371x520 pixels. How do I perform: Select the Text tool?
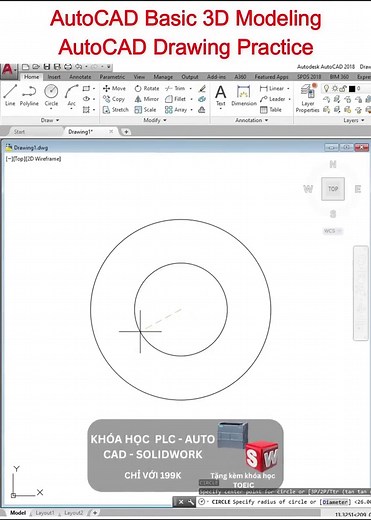tap(220, 96)
